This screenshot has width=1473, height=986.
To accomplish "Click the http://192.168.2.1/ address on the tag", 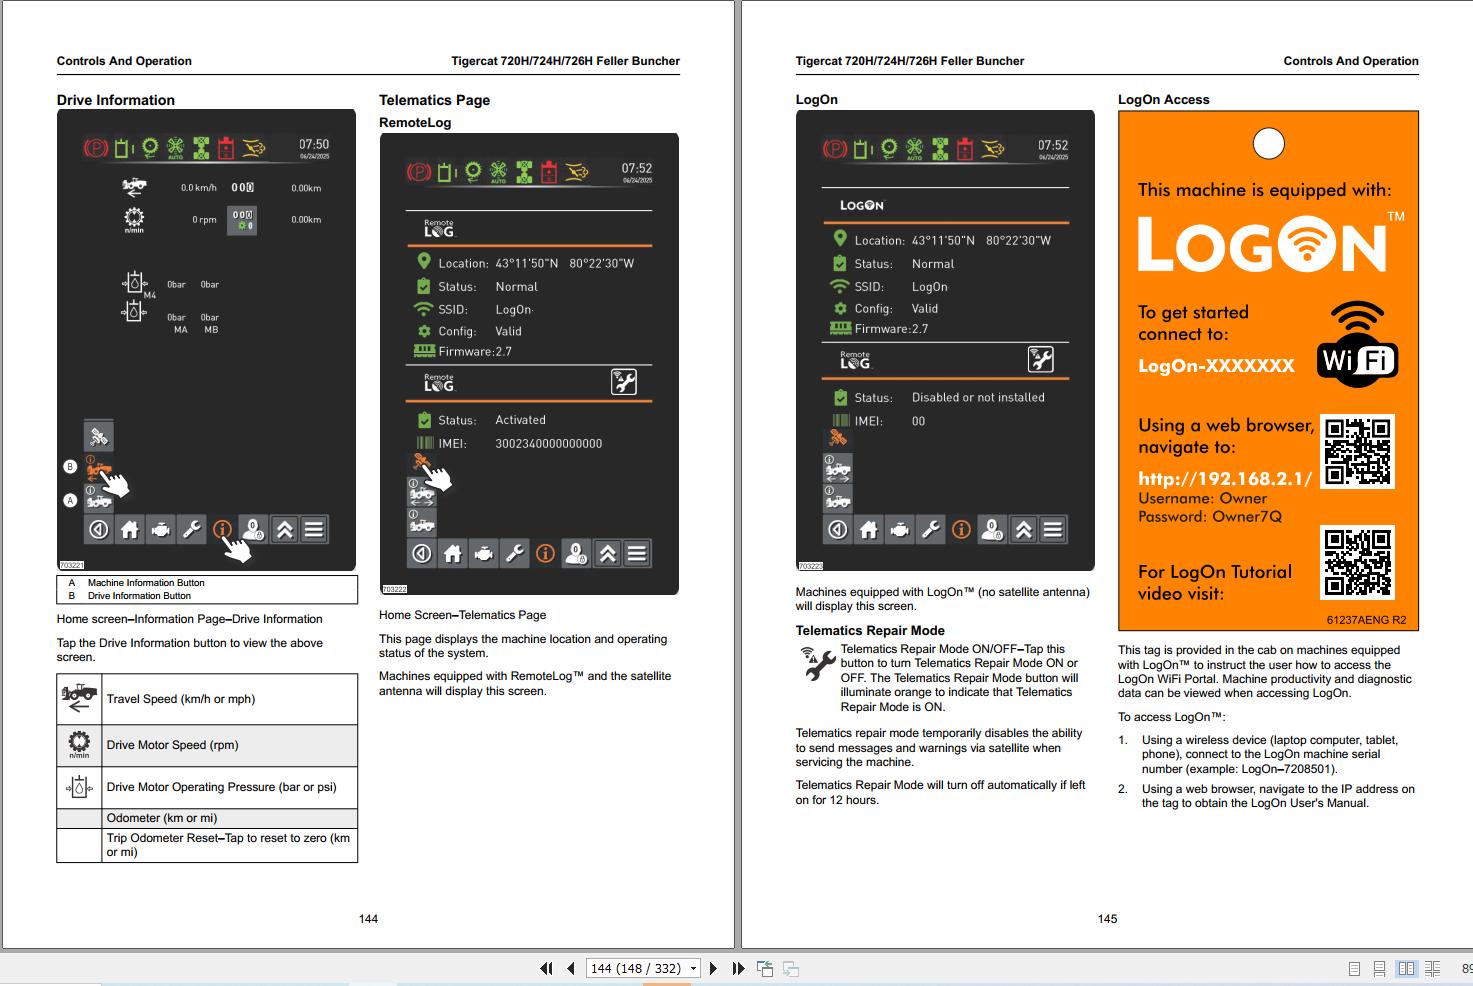I will 1225,479.
